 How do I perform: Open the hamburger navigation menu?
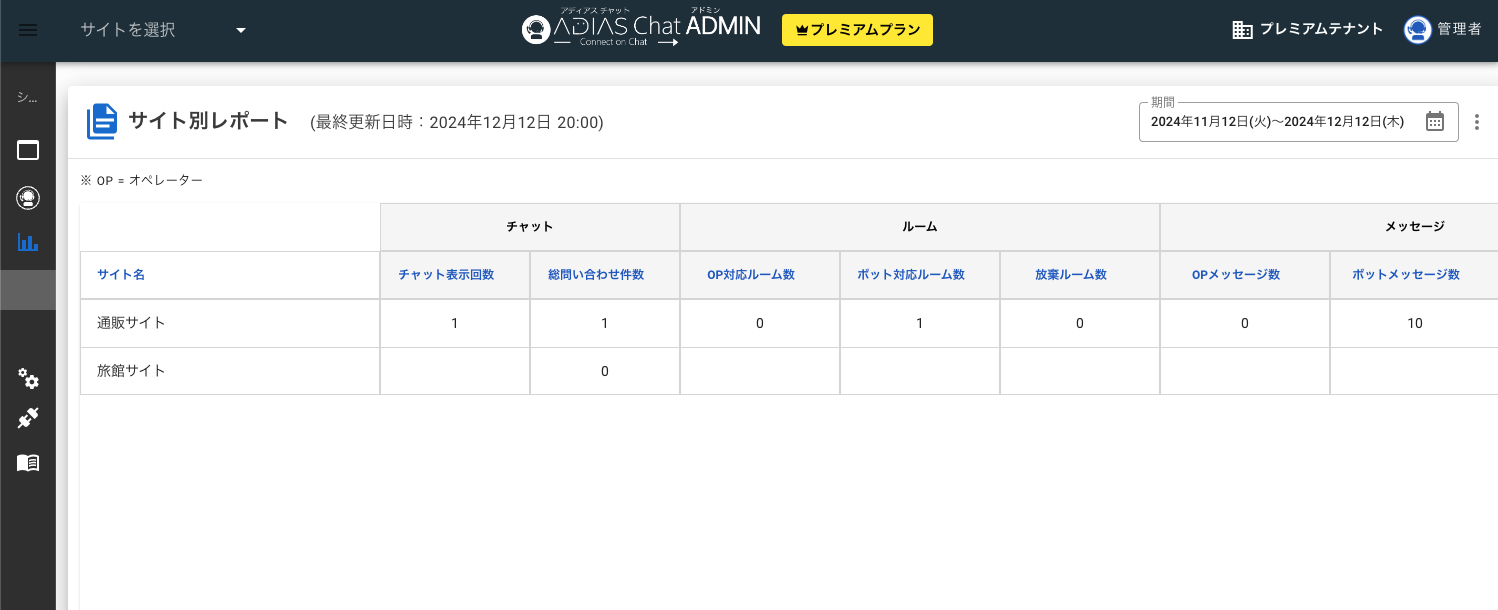coord(28,30)
